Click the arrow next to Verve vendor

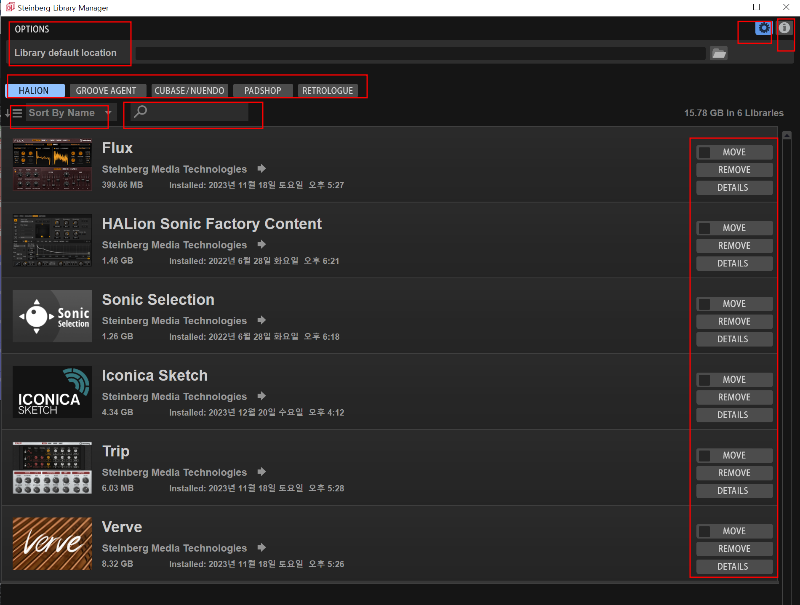(262, 548)
